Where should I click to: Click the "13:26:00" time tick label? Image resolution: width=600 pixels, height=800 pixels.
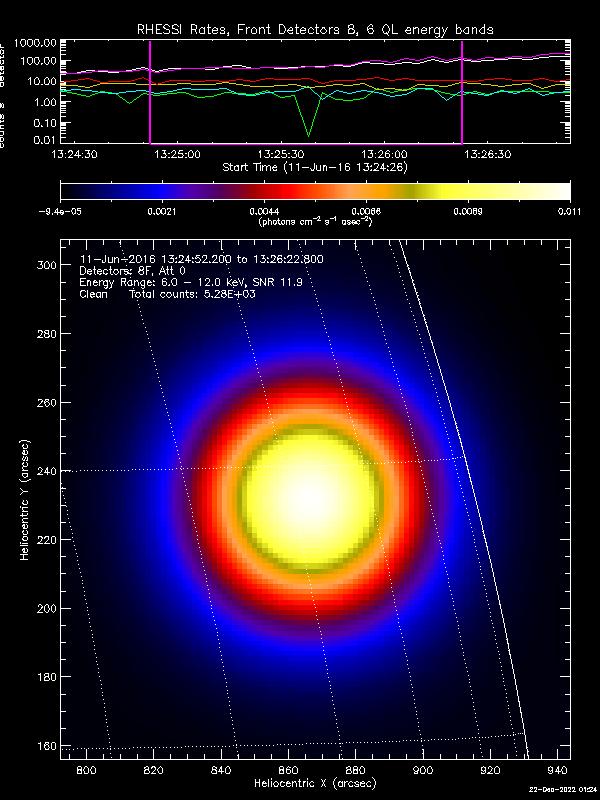[x=384, y=154]
